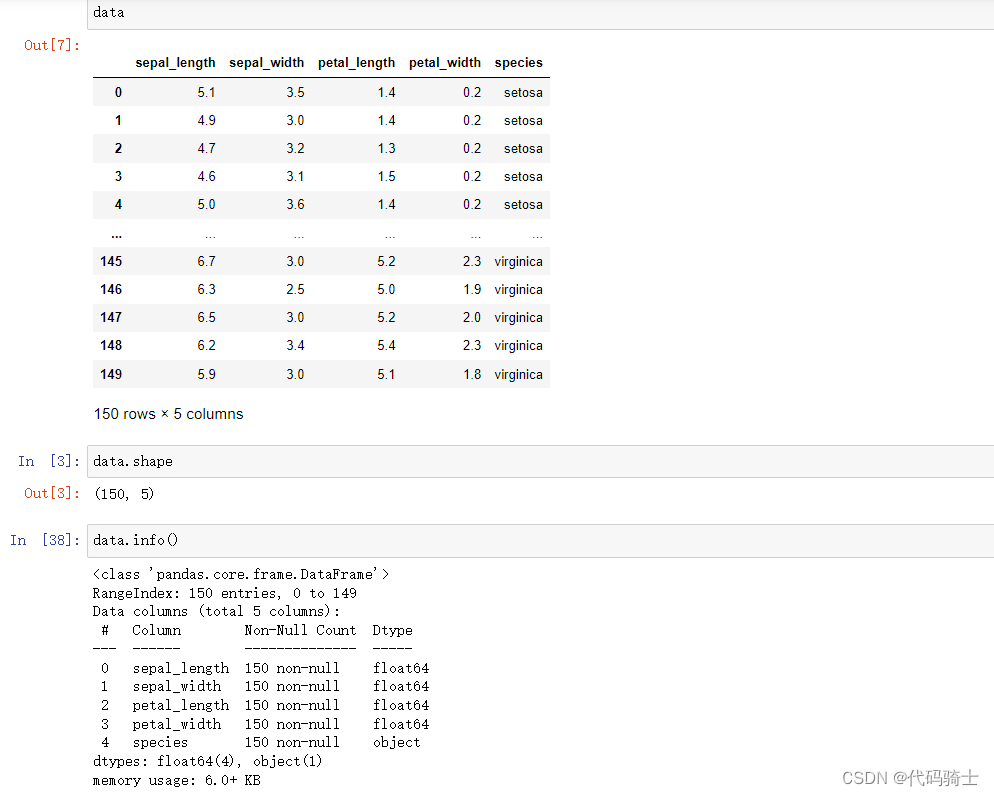Click the setosa species cell in row 0
Screen dimensions: 994x796
click(x=523, y=93)
